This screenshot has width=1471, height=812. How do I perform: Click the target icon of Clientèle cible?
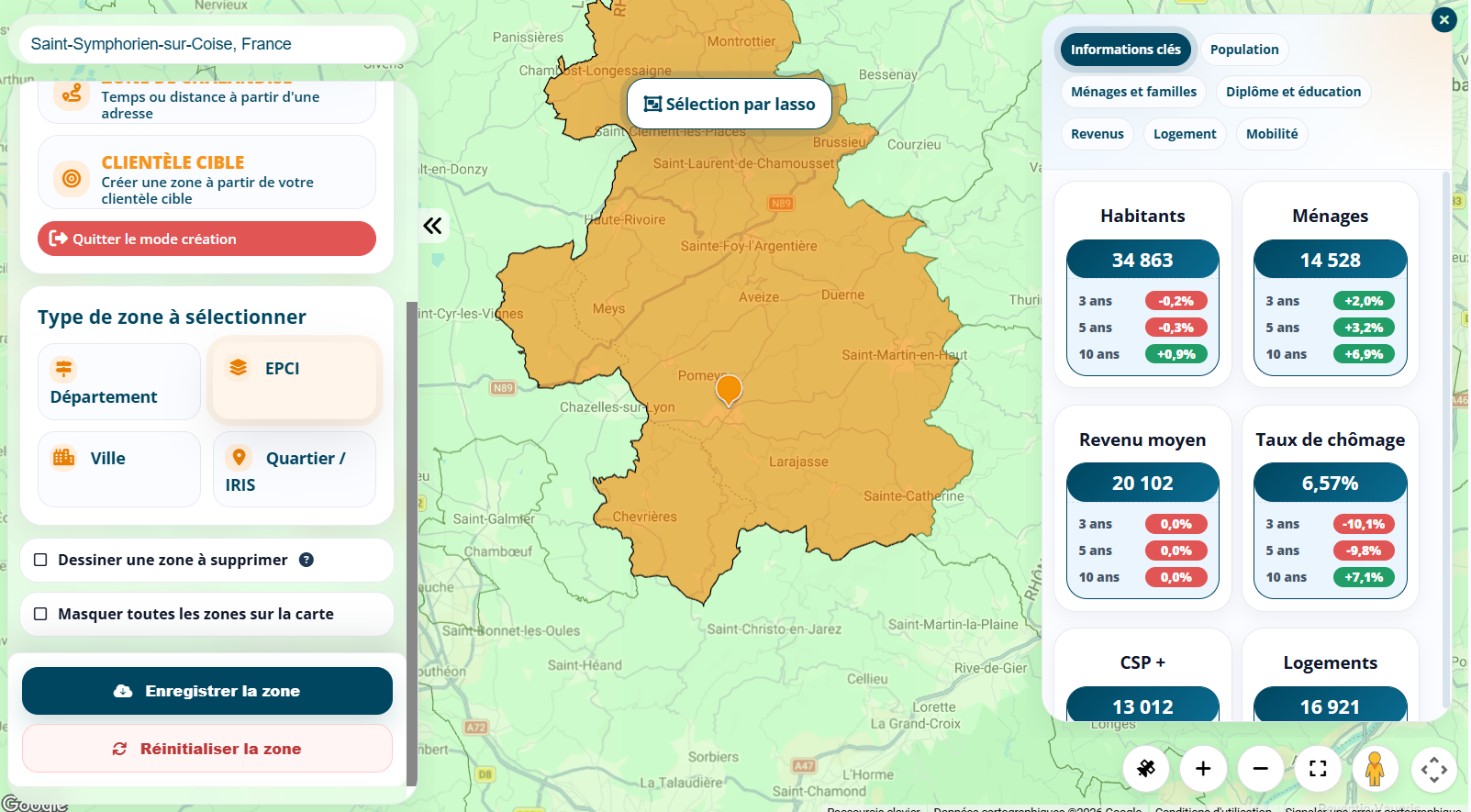coord(70,178)
